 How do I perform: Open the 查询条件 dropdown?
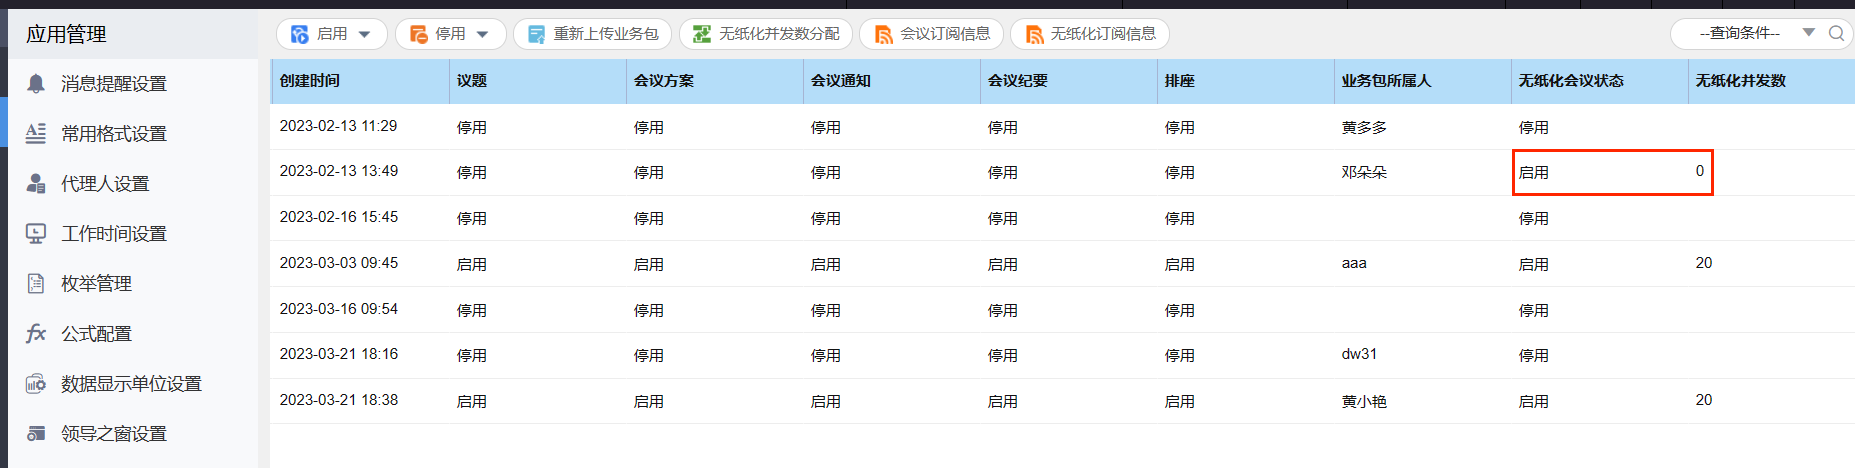tap(1808, 33)
